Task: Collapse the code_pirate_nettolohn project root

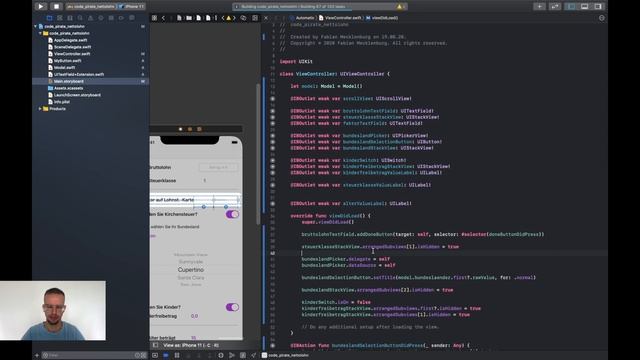Action: pyautogui.click(x=36, y=26)
